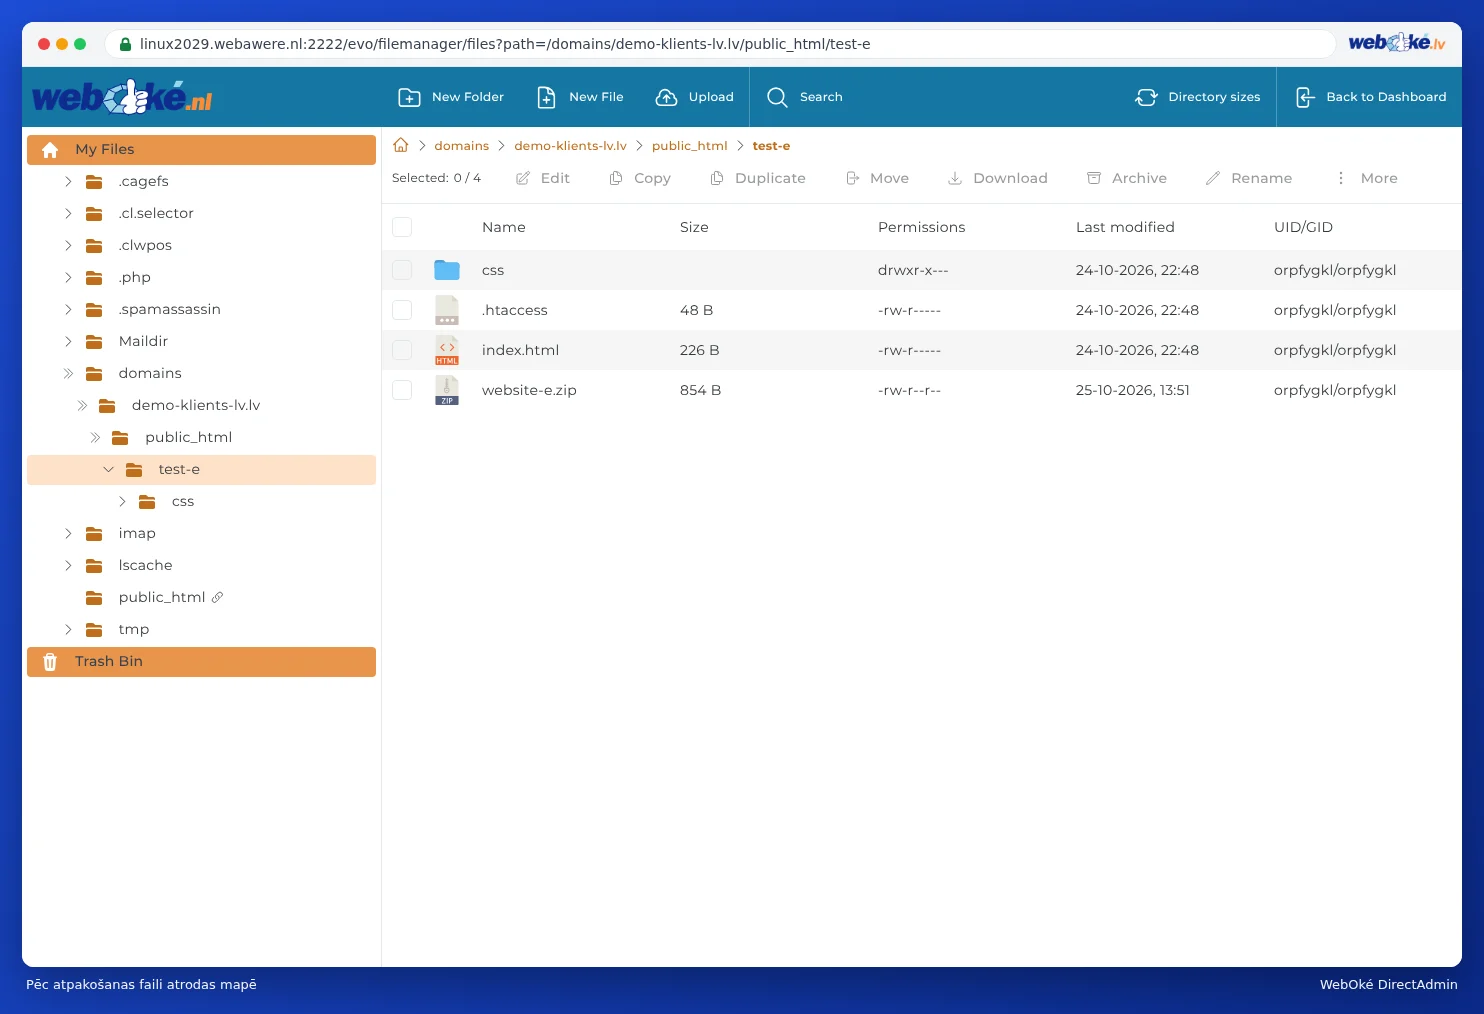Check the .htaccess row checkbox
1484x1014 pixels.
(402, 310)
